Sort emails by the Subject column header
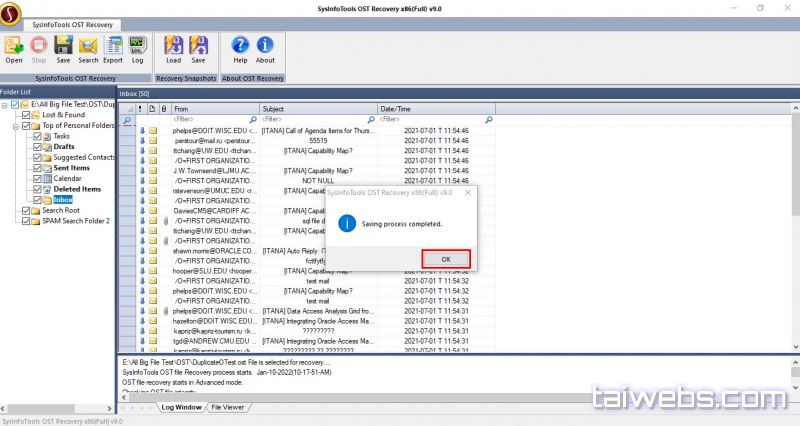 [x=317, y=108]
